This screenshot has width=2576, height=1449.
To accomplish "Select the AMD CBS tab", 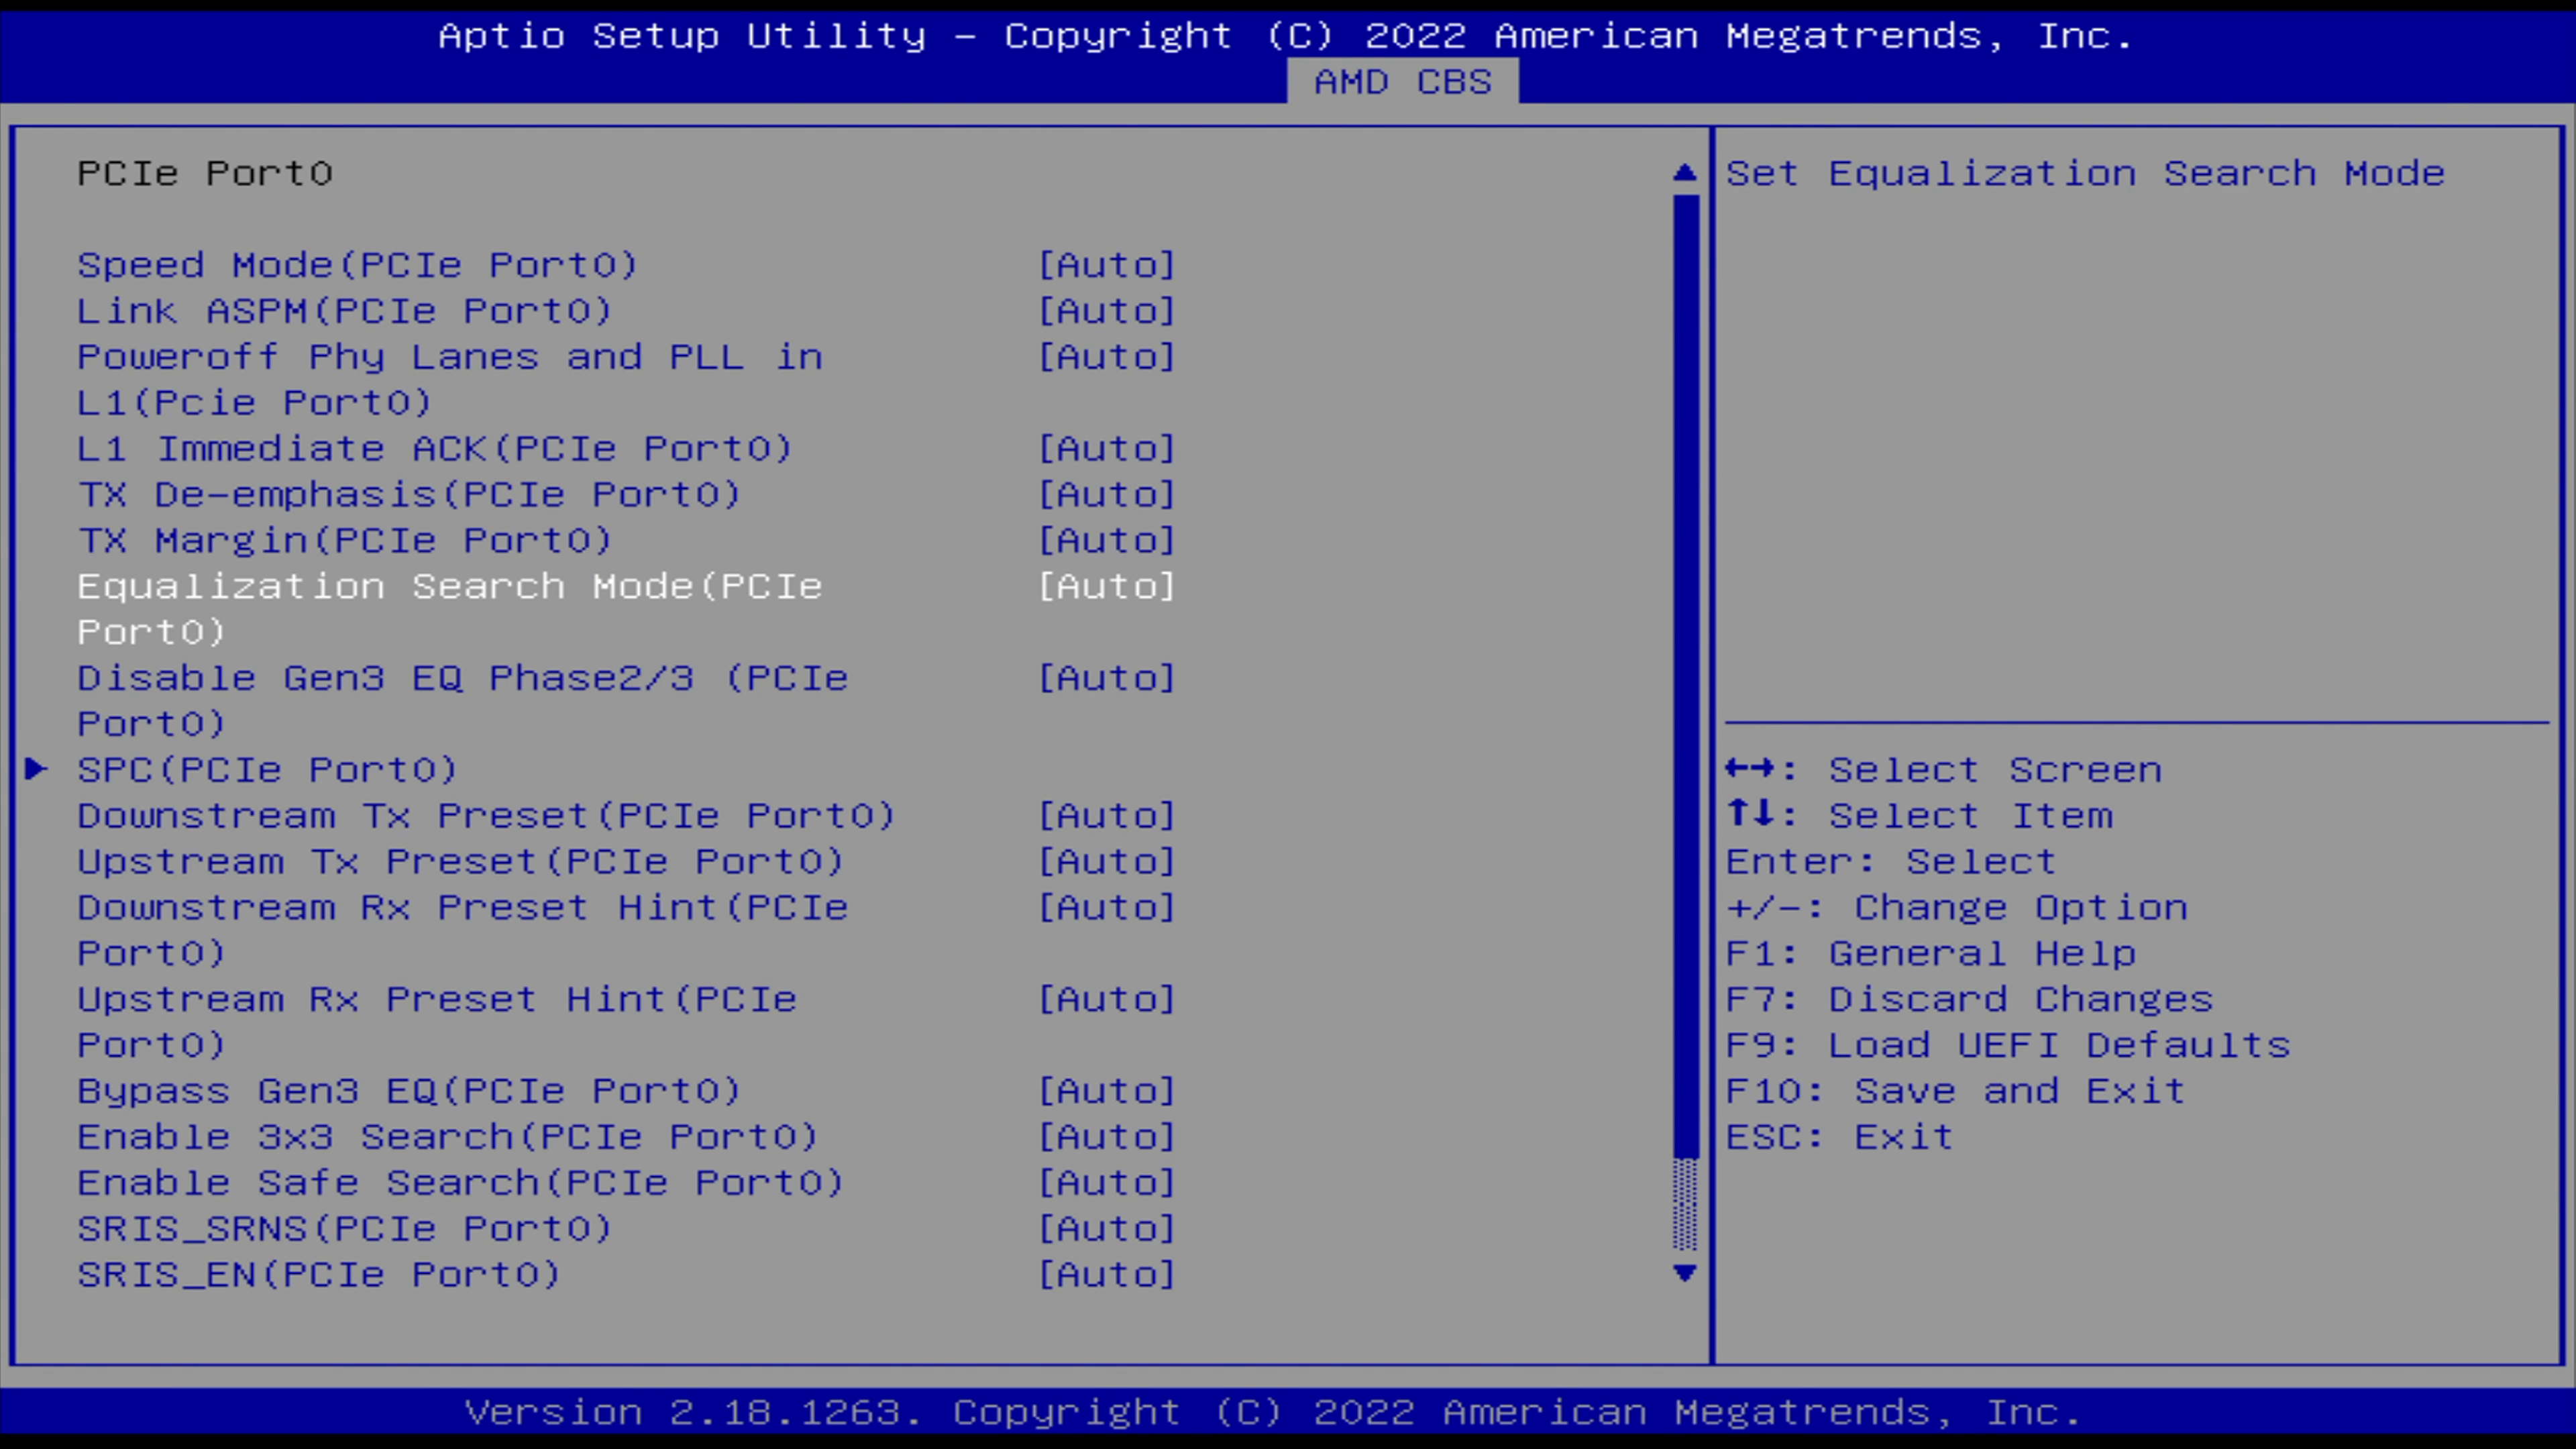I will click(1402, 82).
